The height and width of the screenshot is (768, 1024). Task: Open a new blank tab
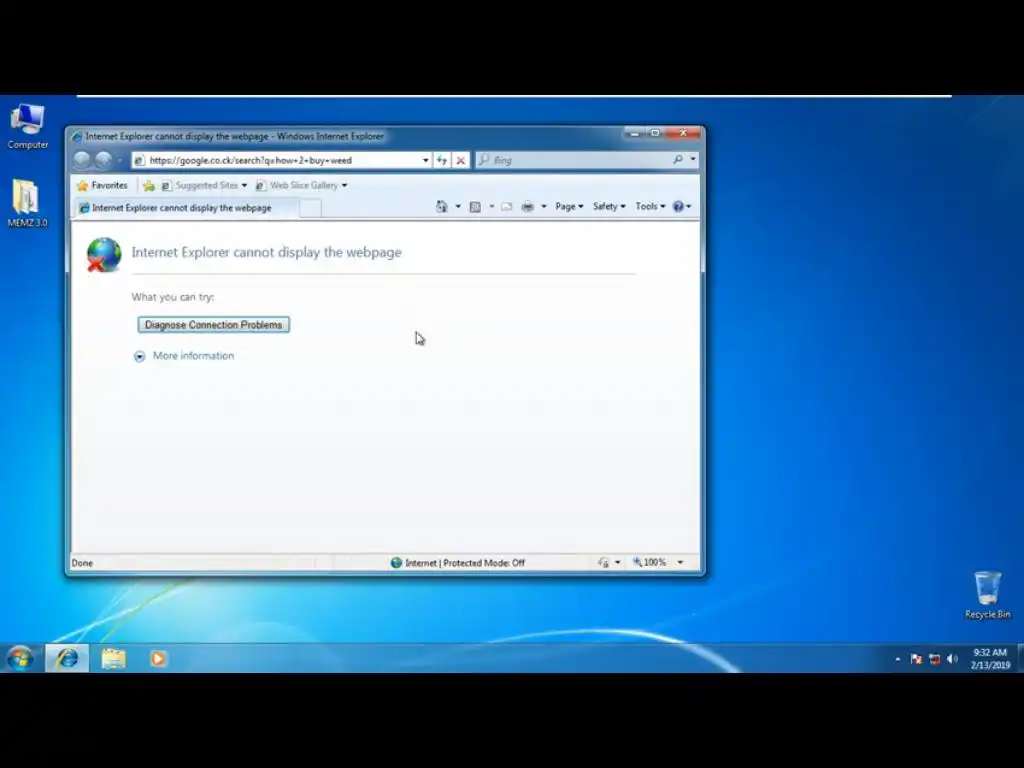310,208
